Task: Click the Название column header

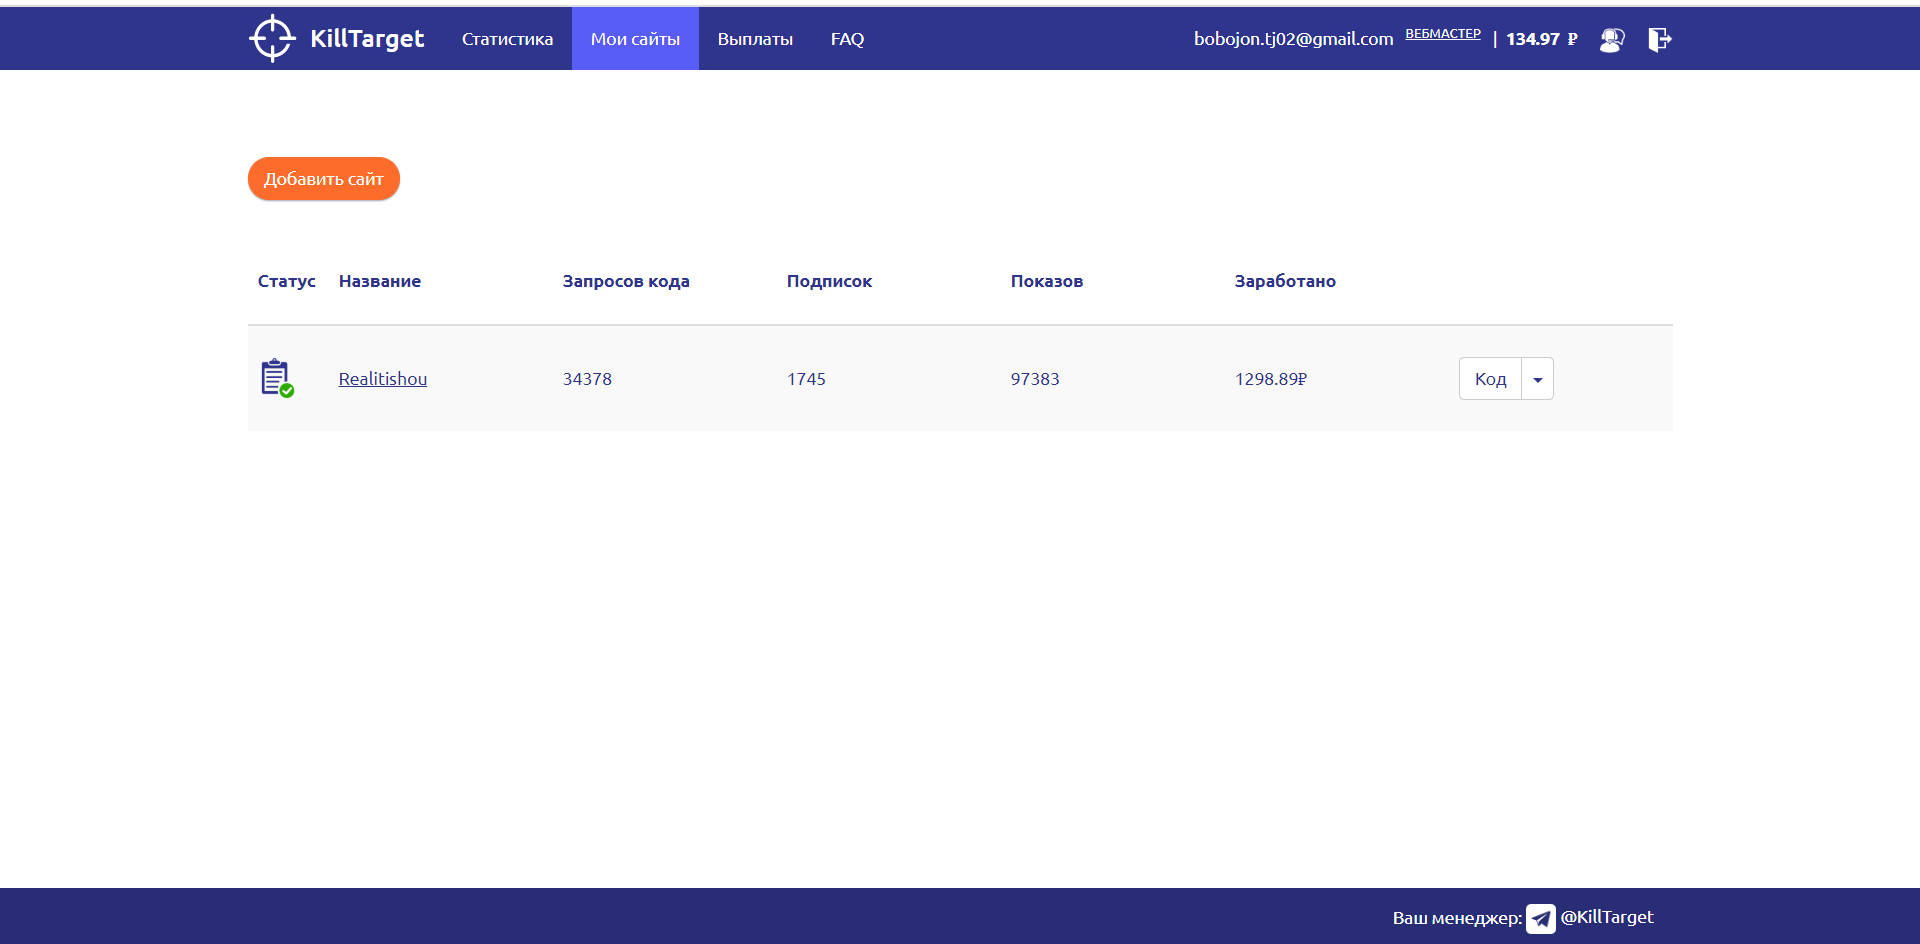Action: tap(380, 281)
